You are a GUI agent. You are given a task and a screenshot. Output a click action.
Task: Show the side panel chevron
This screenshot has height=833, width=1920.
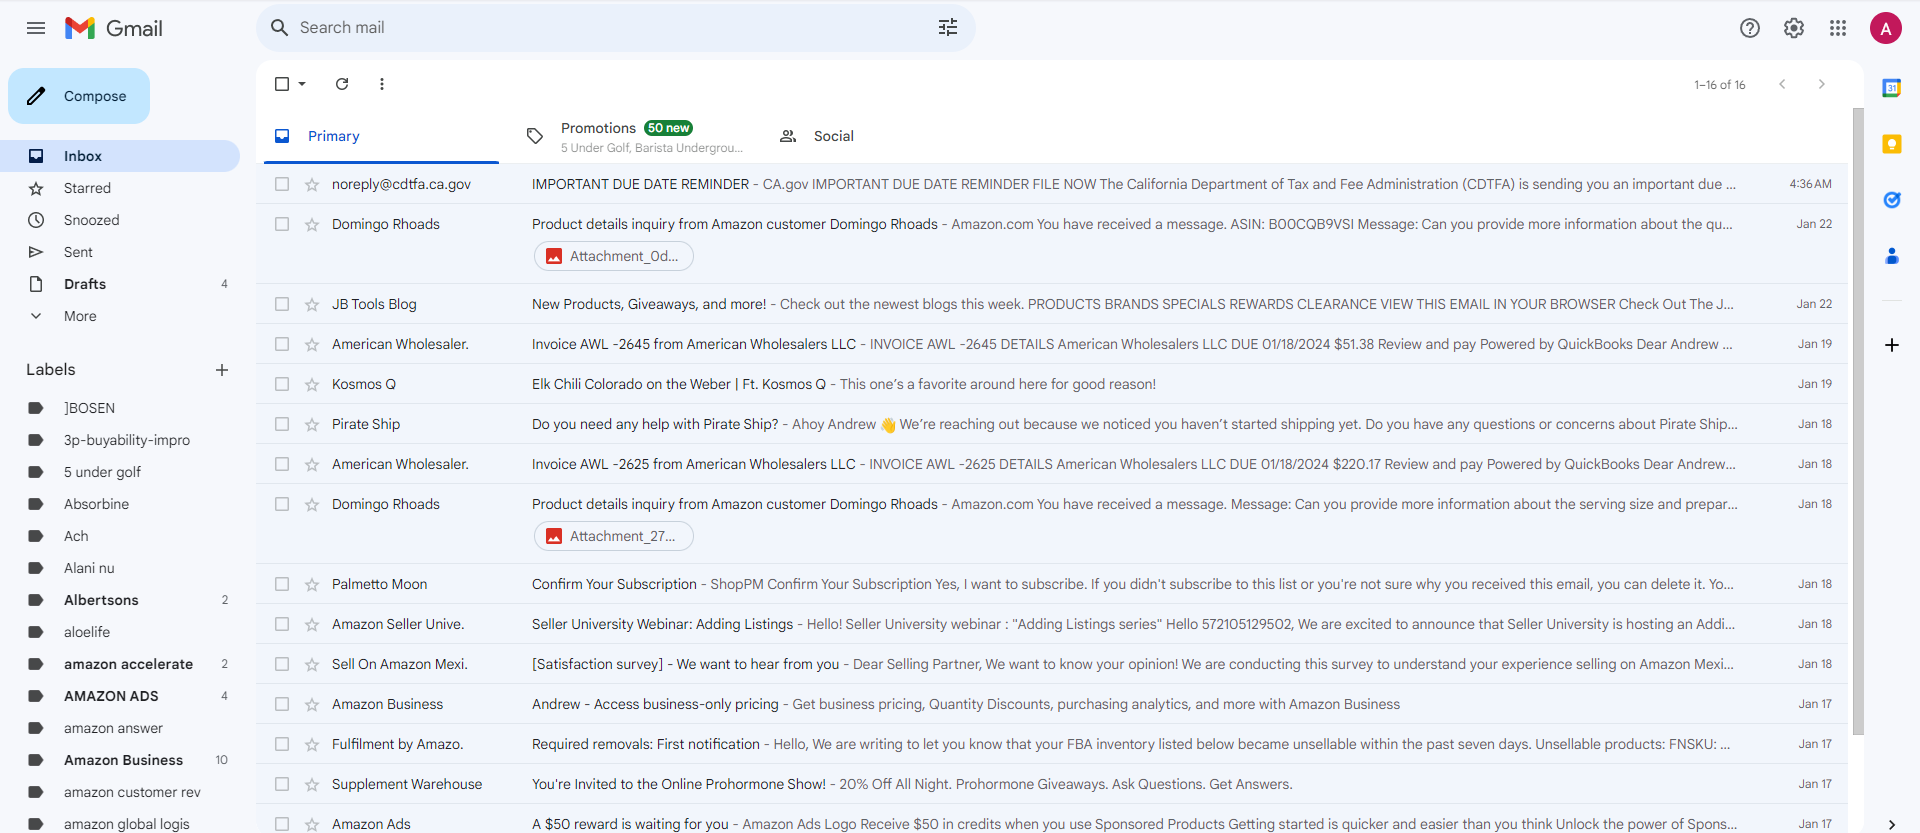pos(1892,824)
